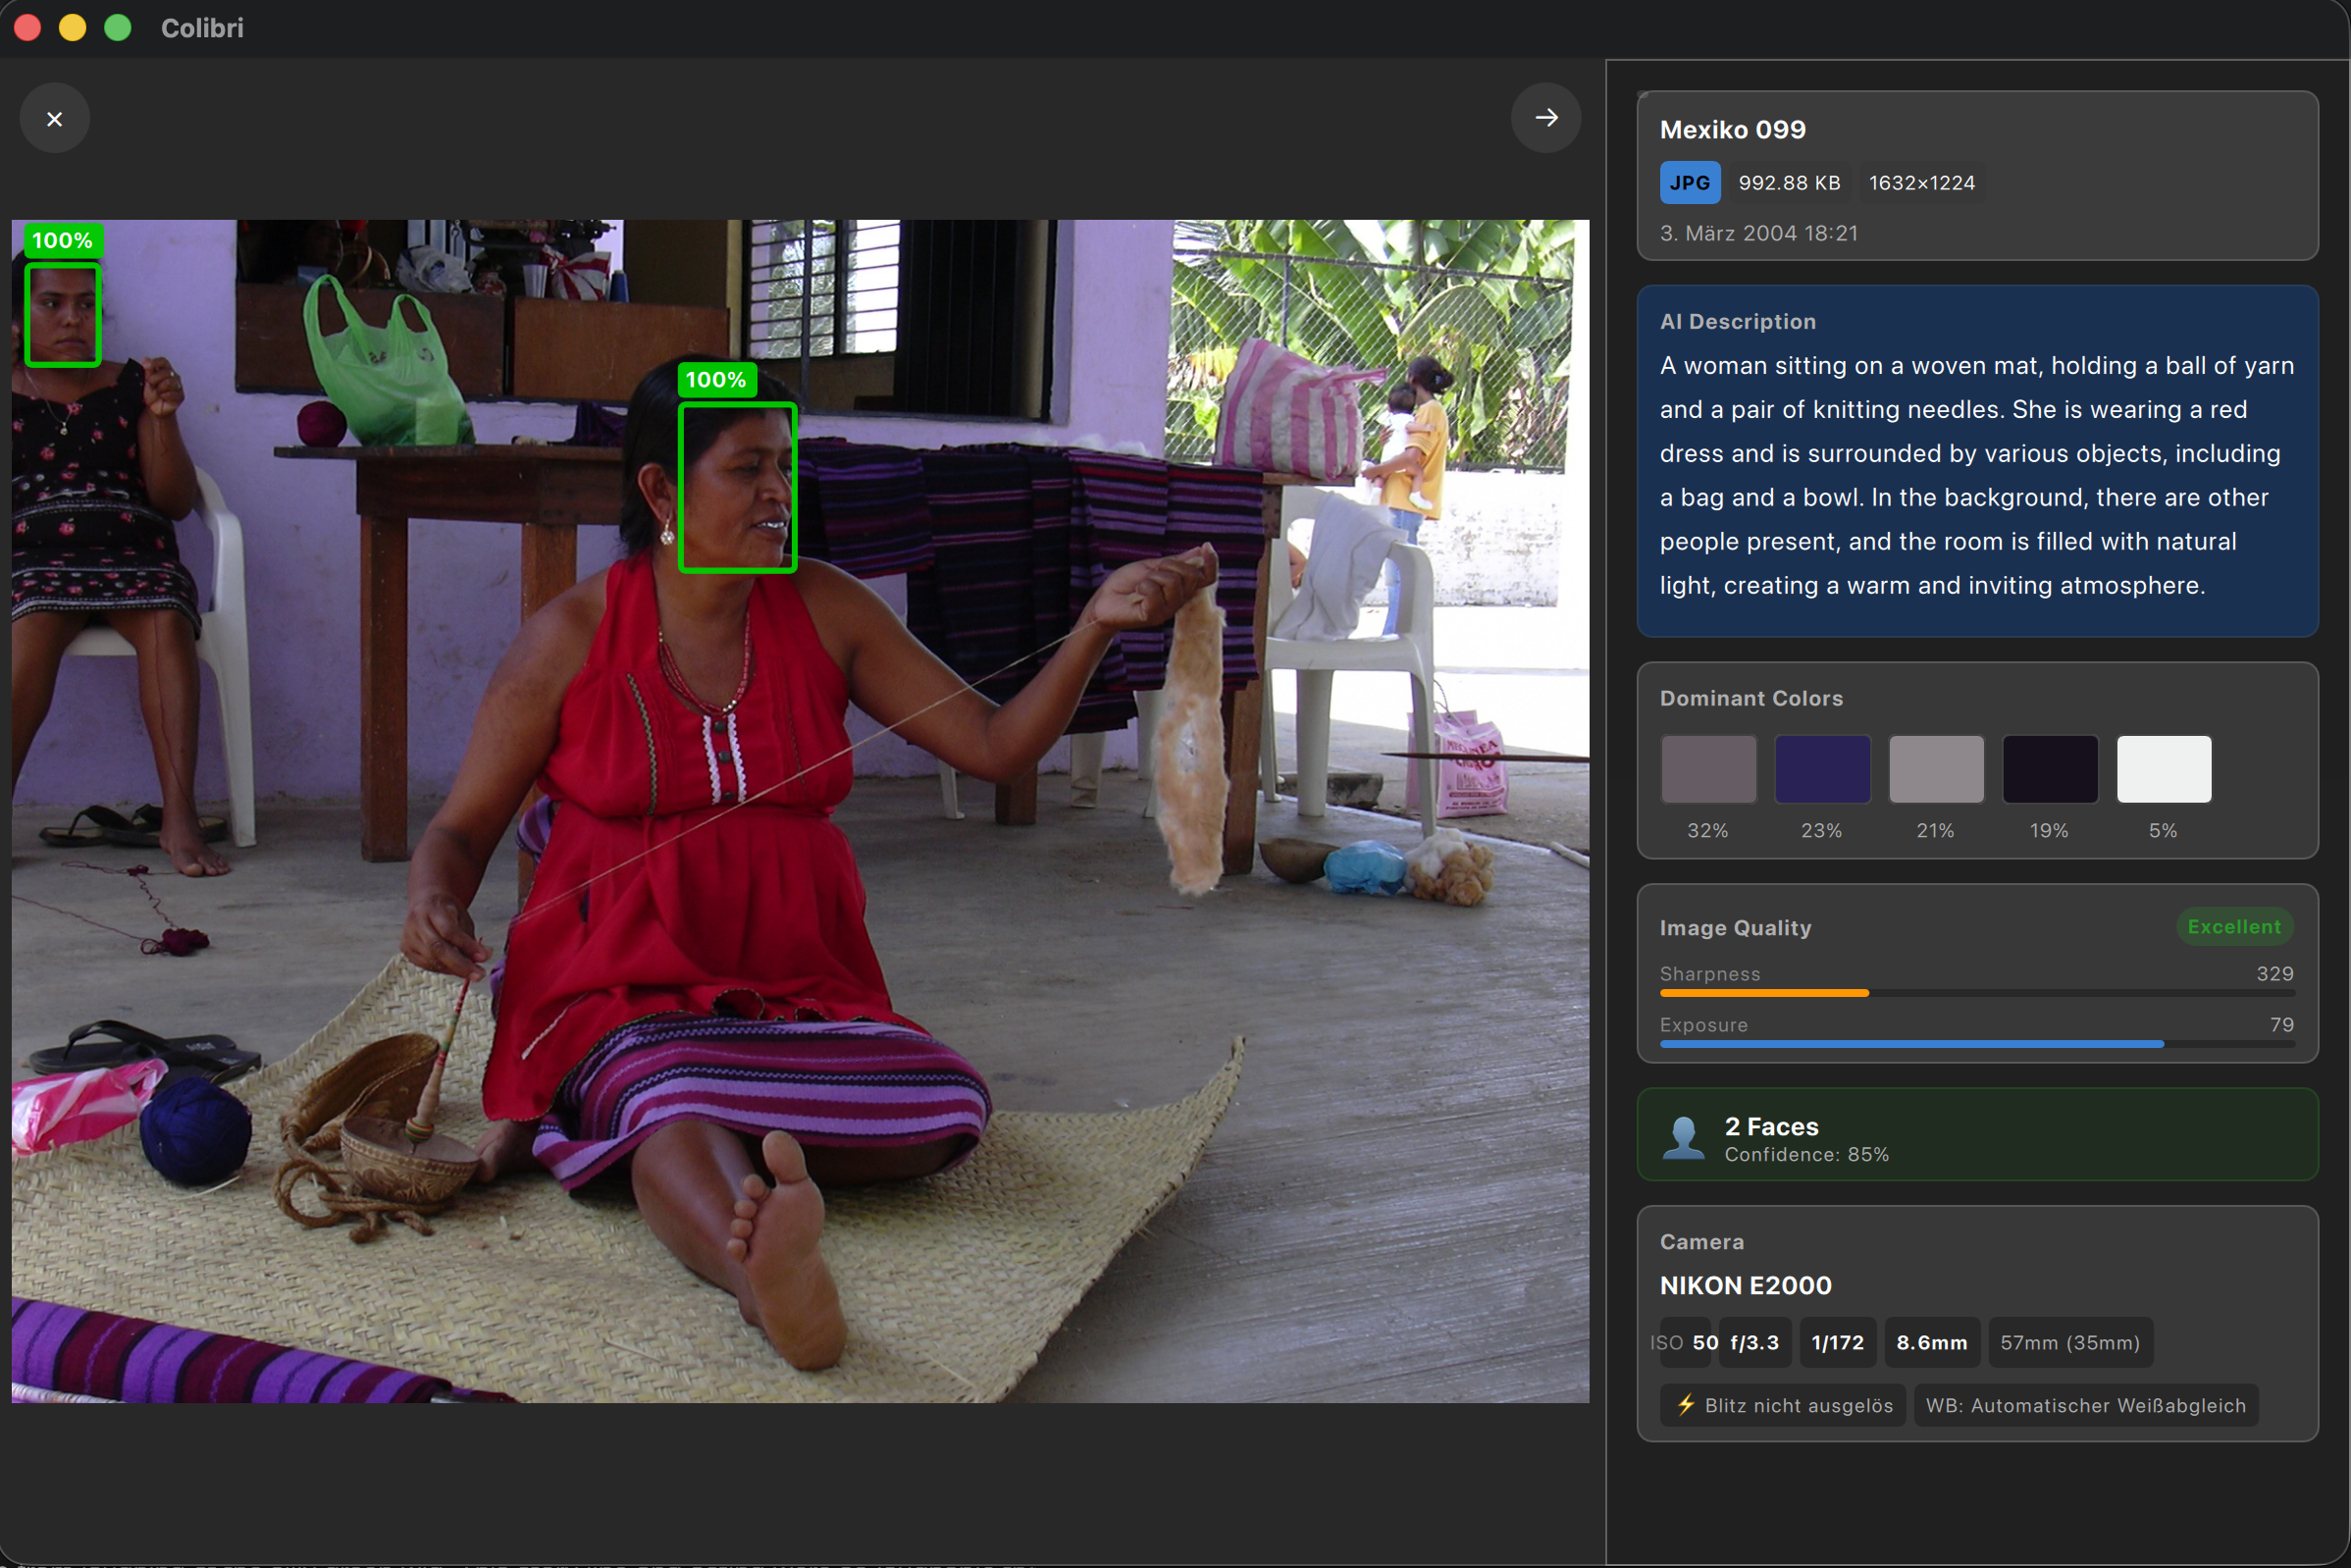Image resolution: width=2351 pixels, height=1568 pixels.
Task: Click the face detection box in top-left corner
Action: click(x=61, y=315)
